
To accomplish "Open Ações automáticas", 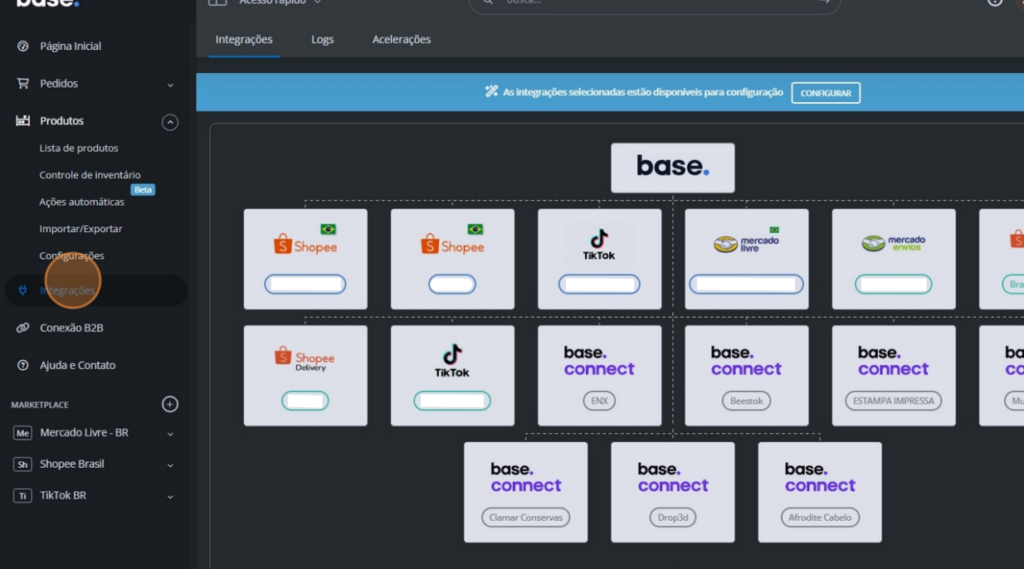I will coord(82,202).
